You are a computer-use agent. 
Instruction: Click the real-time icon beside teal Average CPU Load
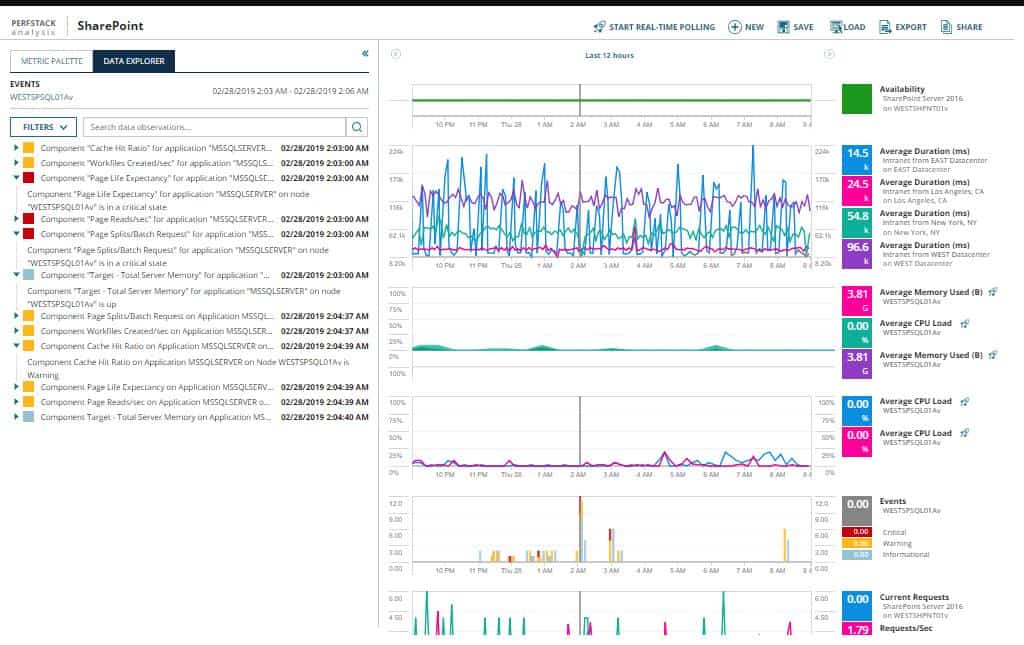pyautogui.click(x=965, y=323)
